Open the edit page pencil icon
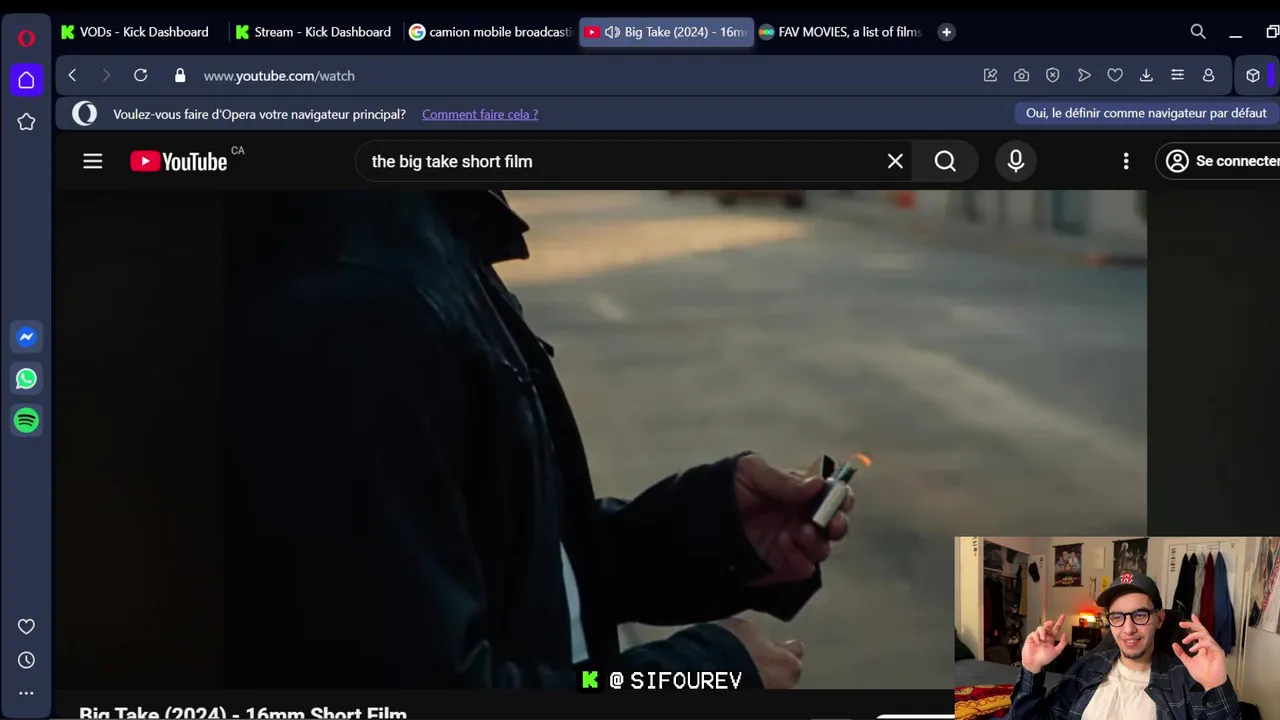This screenshot has height=720, width=1280. 990,75
